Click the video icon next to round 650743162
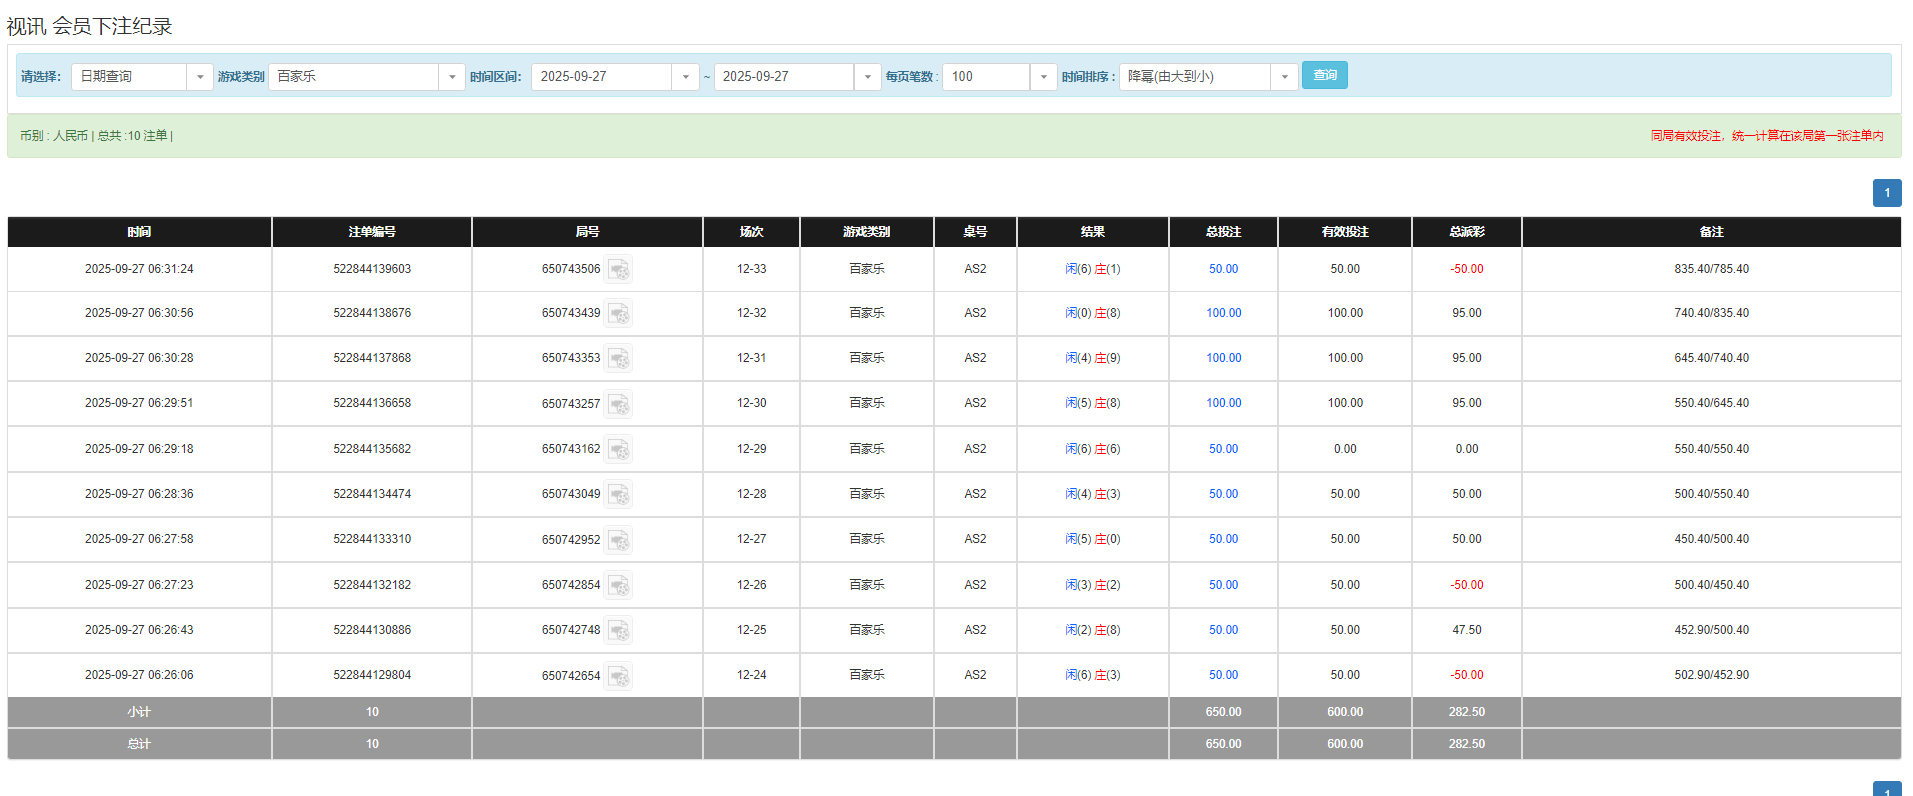Screen dimensions: 1913x796 point(619,450)
